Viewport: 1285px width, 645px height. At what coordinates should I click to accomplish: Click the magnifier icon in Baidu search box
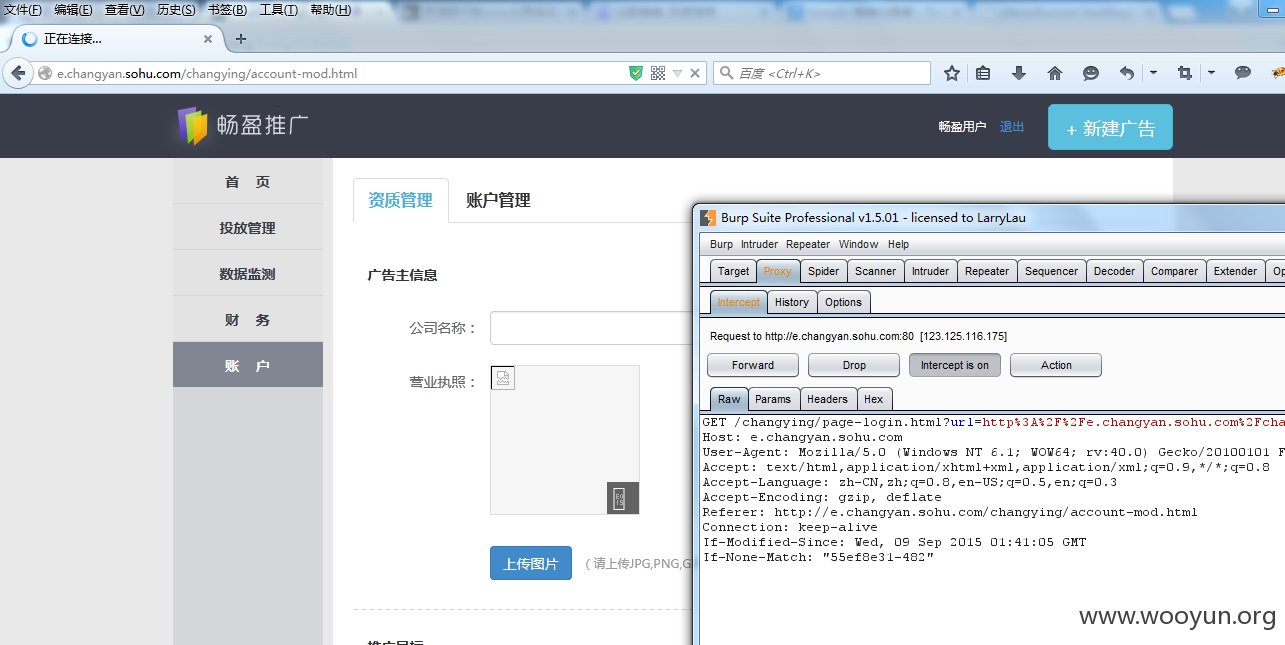point(726,73)
